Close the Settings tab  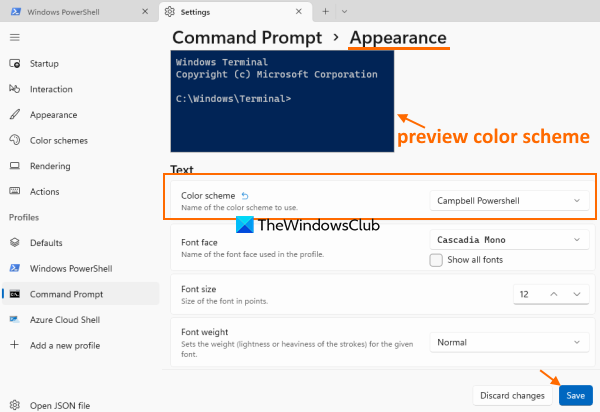(x=299, y=11)
